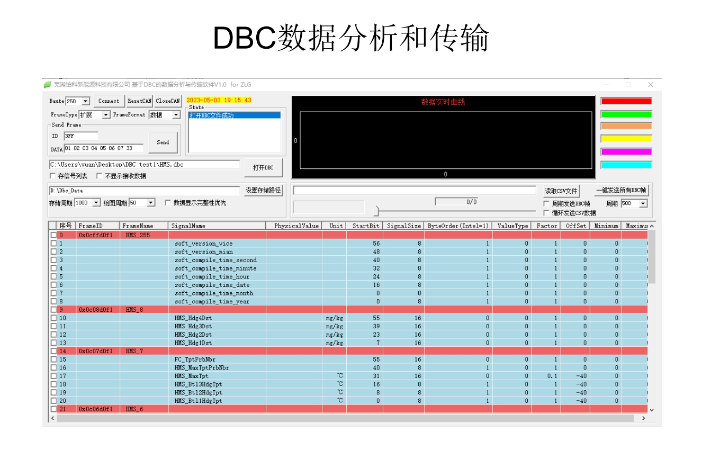Click the SignalName column header

click(217, 226)
